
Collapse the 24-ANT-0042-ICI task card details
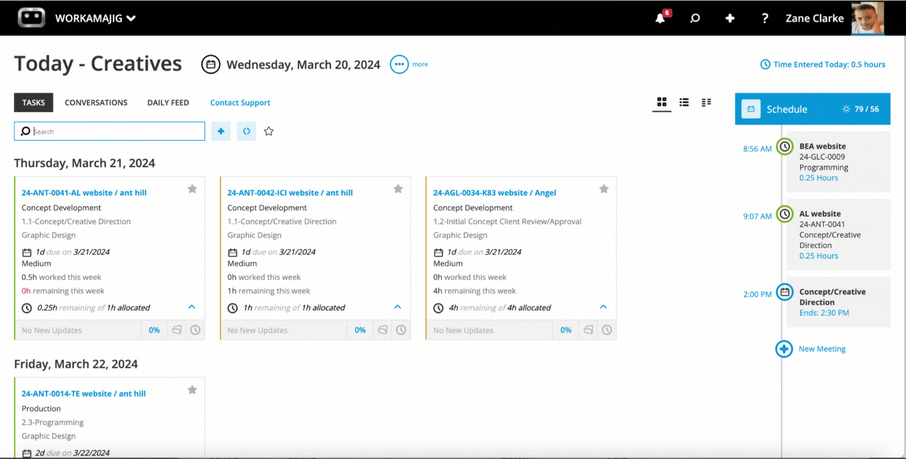pyautogui.click(x=397, y=307)
